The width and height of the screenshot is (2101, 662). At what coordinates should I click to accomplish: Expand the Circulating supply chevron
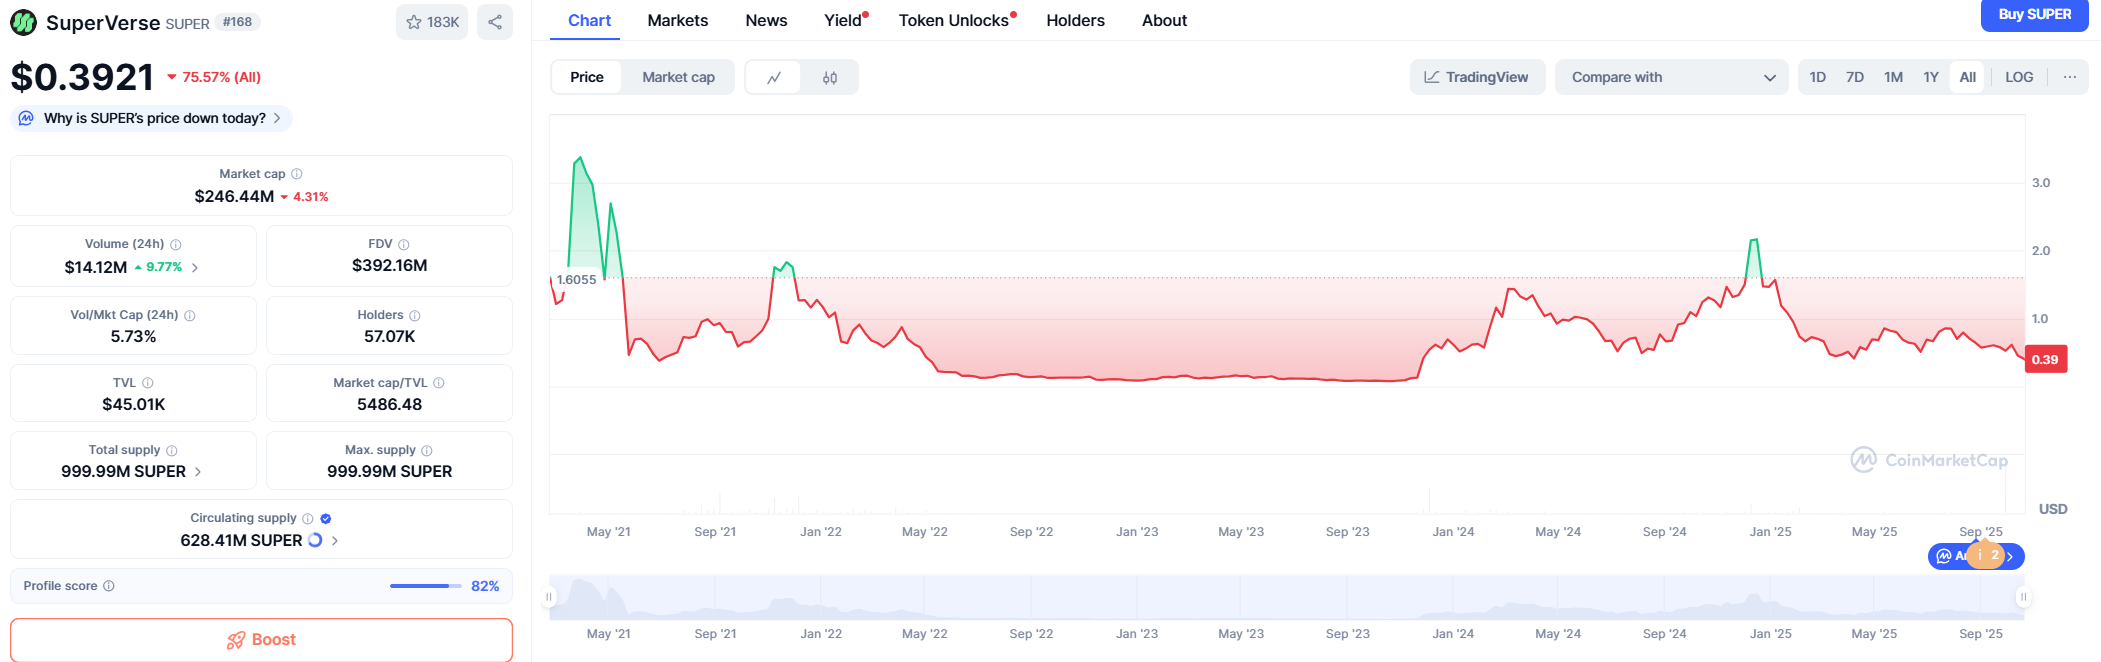(x=335, y=541)
